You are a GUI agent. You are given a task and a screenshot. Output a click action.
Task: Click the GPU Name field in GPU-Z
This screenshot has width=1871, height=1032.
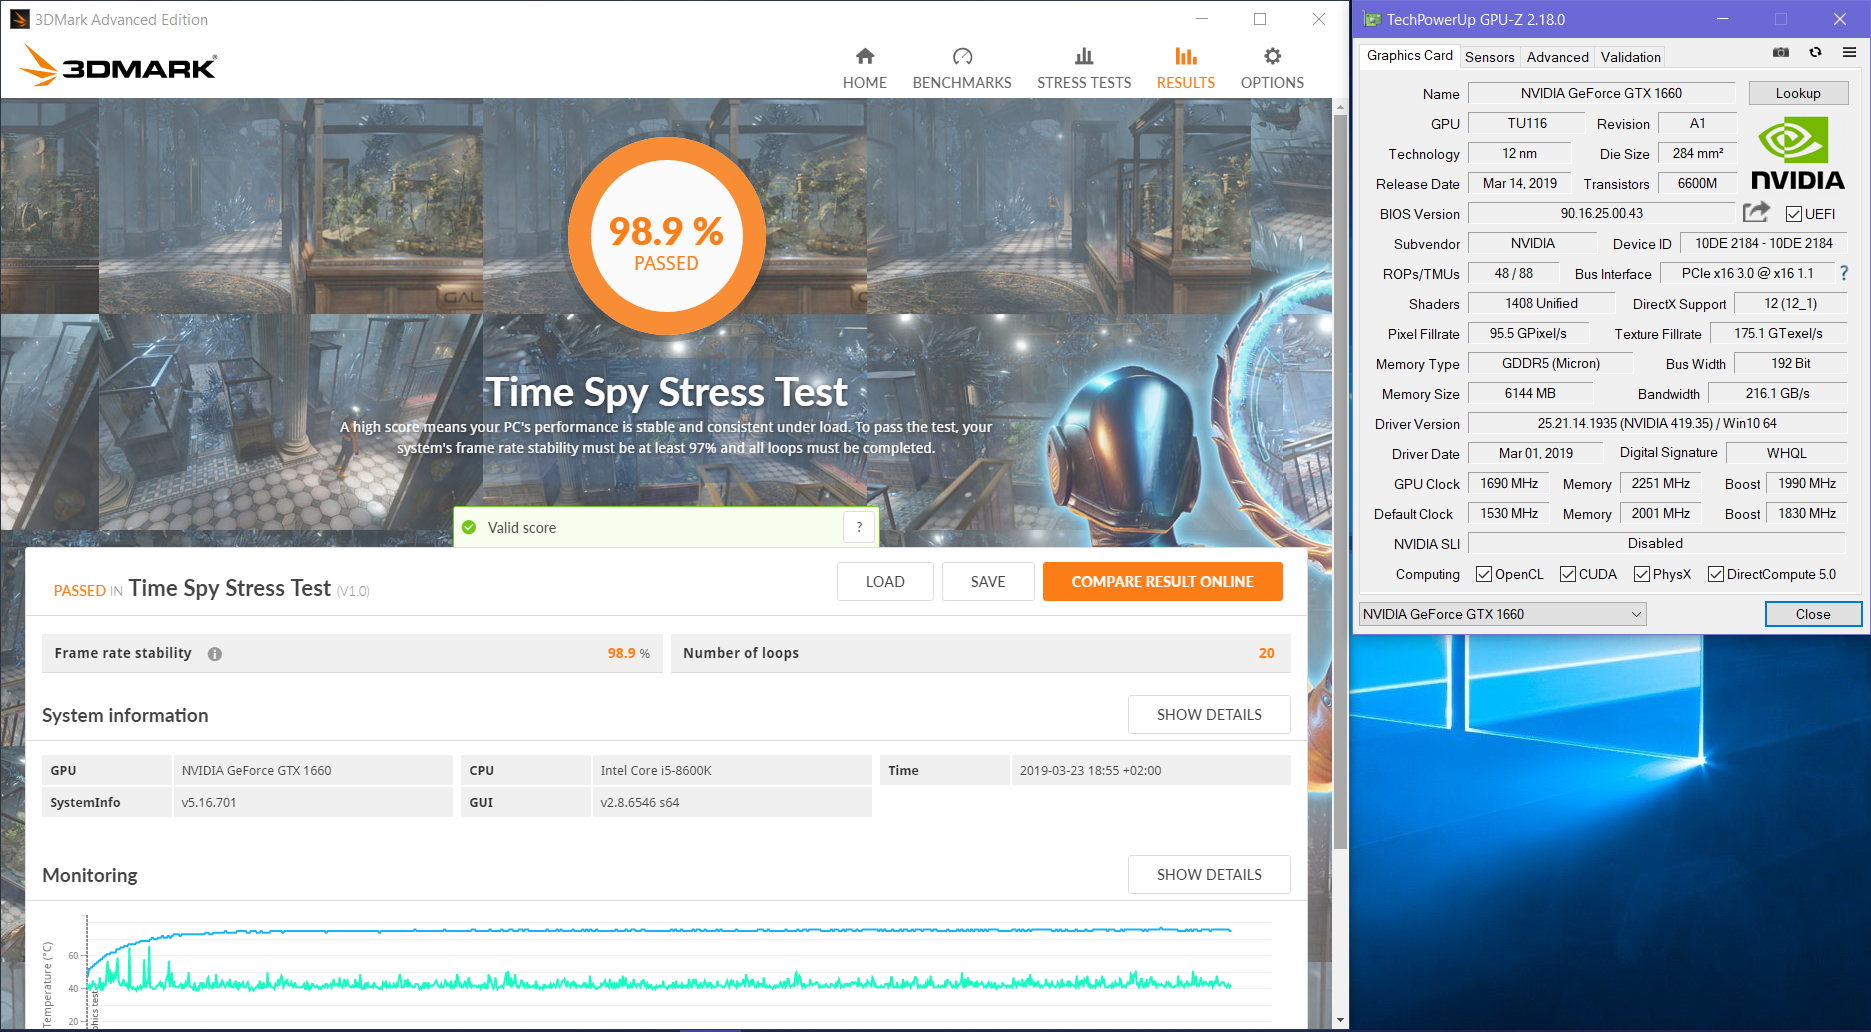[1601, 93]
